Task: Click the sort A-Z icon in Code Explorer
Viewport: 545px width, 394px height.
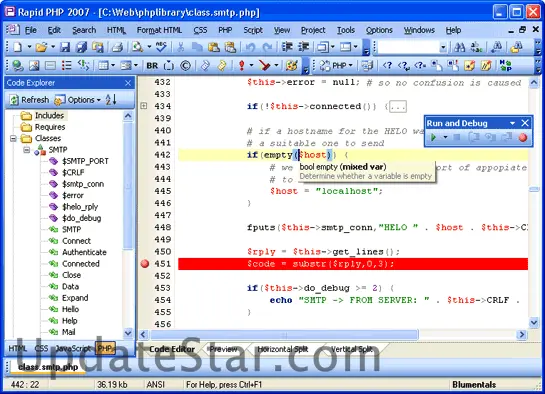Action: point(111,100)
